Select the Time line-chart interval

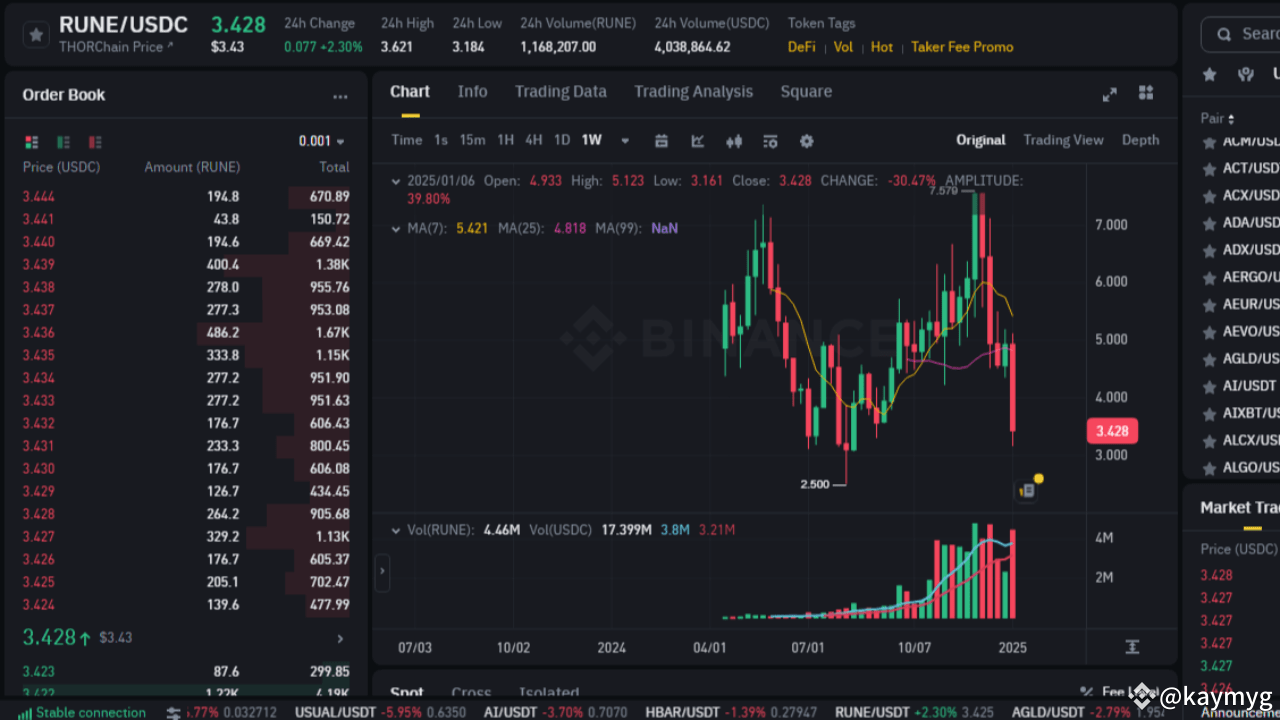coord(406,140)
